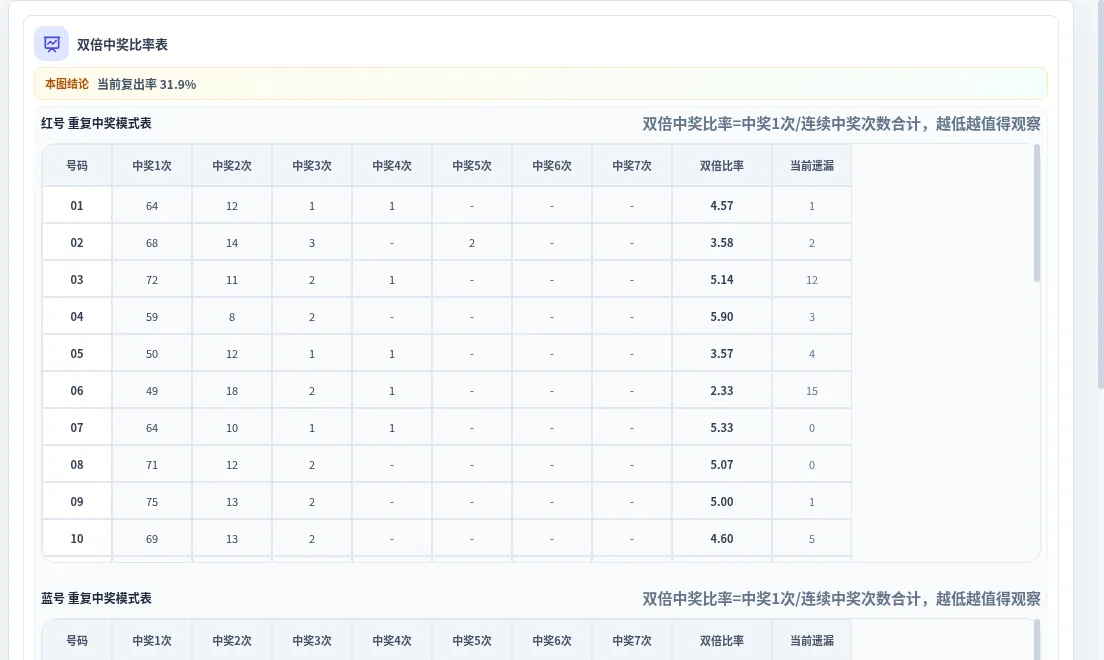Click the 中奖2次 value 18 in row 06
This screenshot has width=1104, height=660.
point(232,391)
